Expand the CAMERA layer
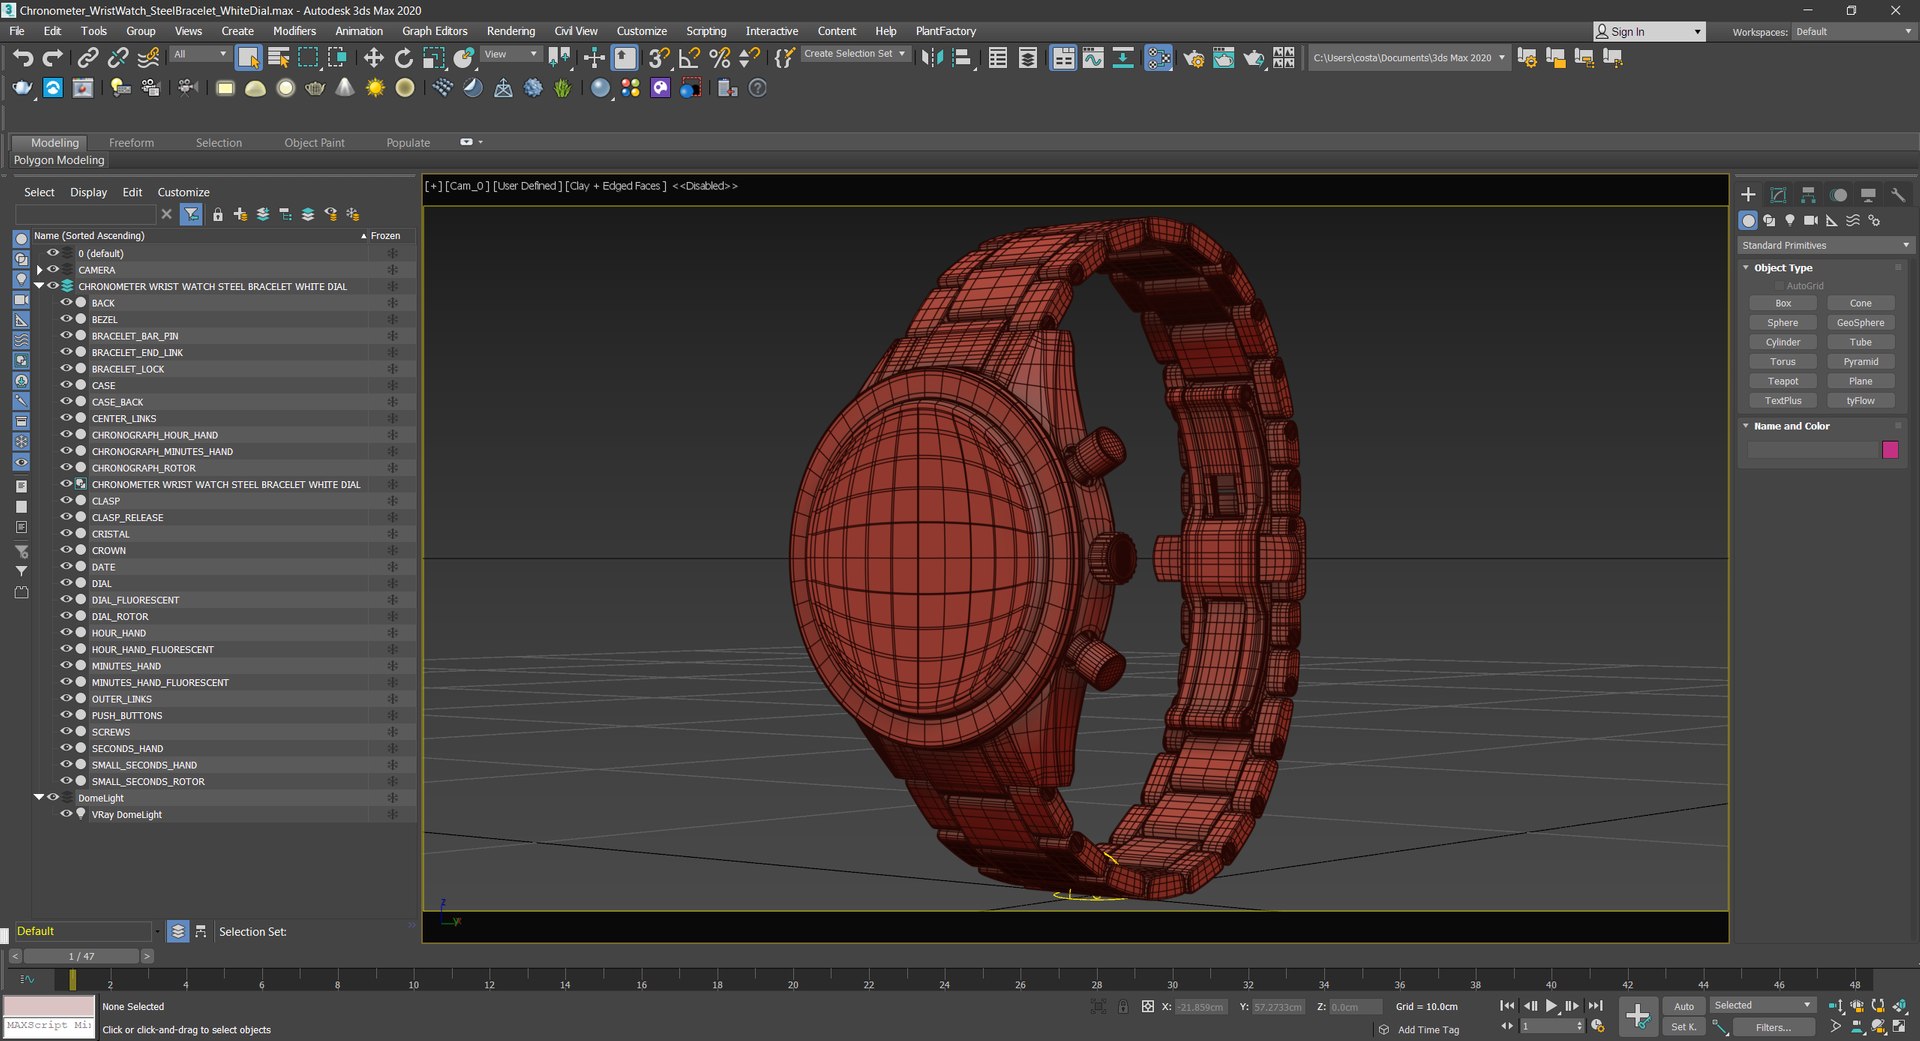The height and width of the screenshot is (1041, 1920). 39,270
